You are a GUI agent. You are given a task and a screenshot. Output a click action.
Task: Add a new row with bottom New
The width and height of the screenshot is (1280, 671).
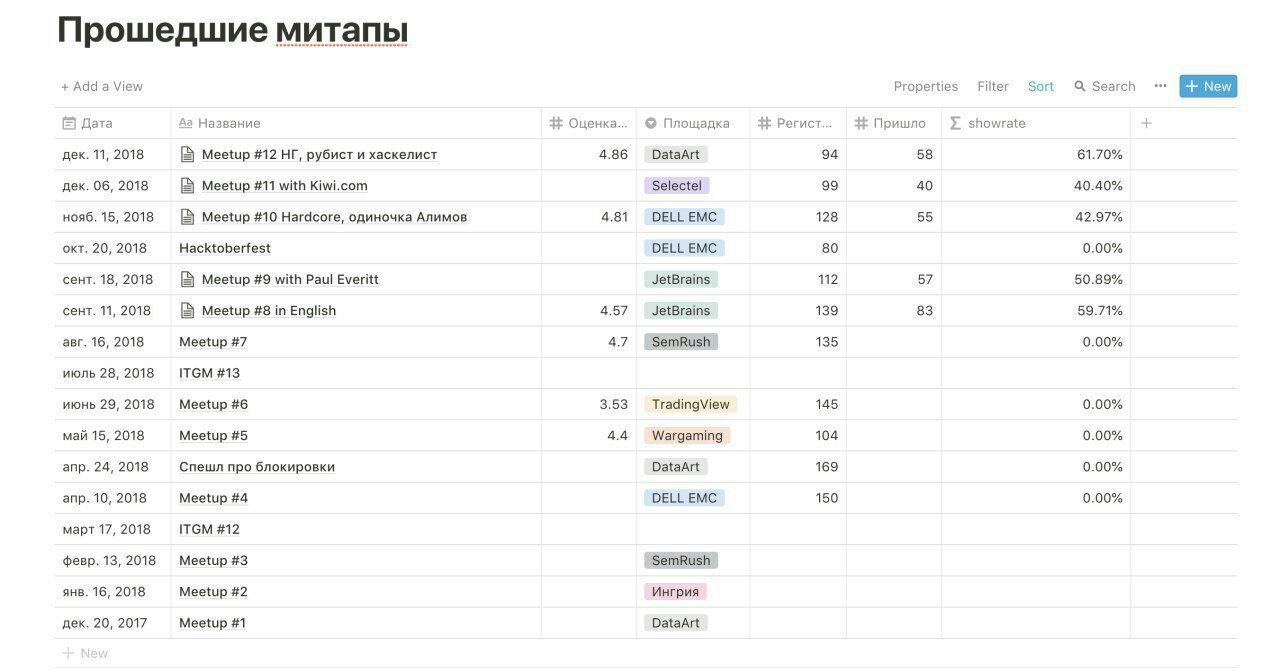pyautogui.click(x=85, y=653)
